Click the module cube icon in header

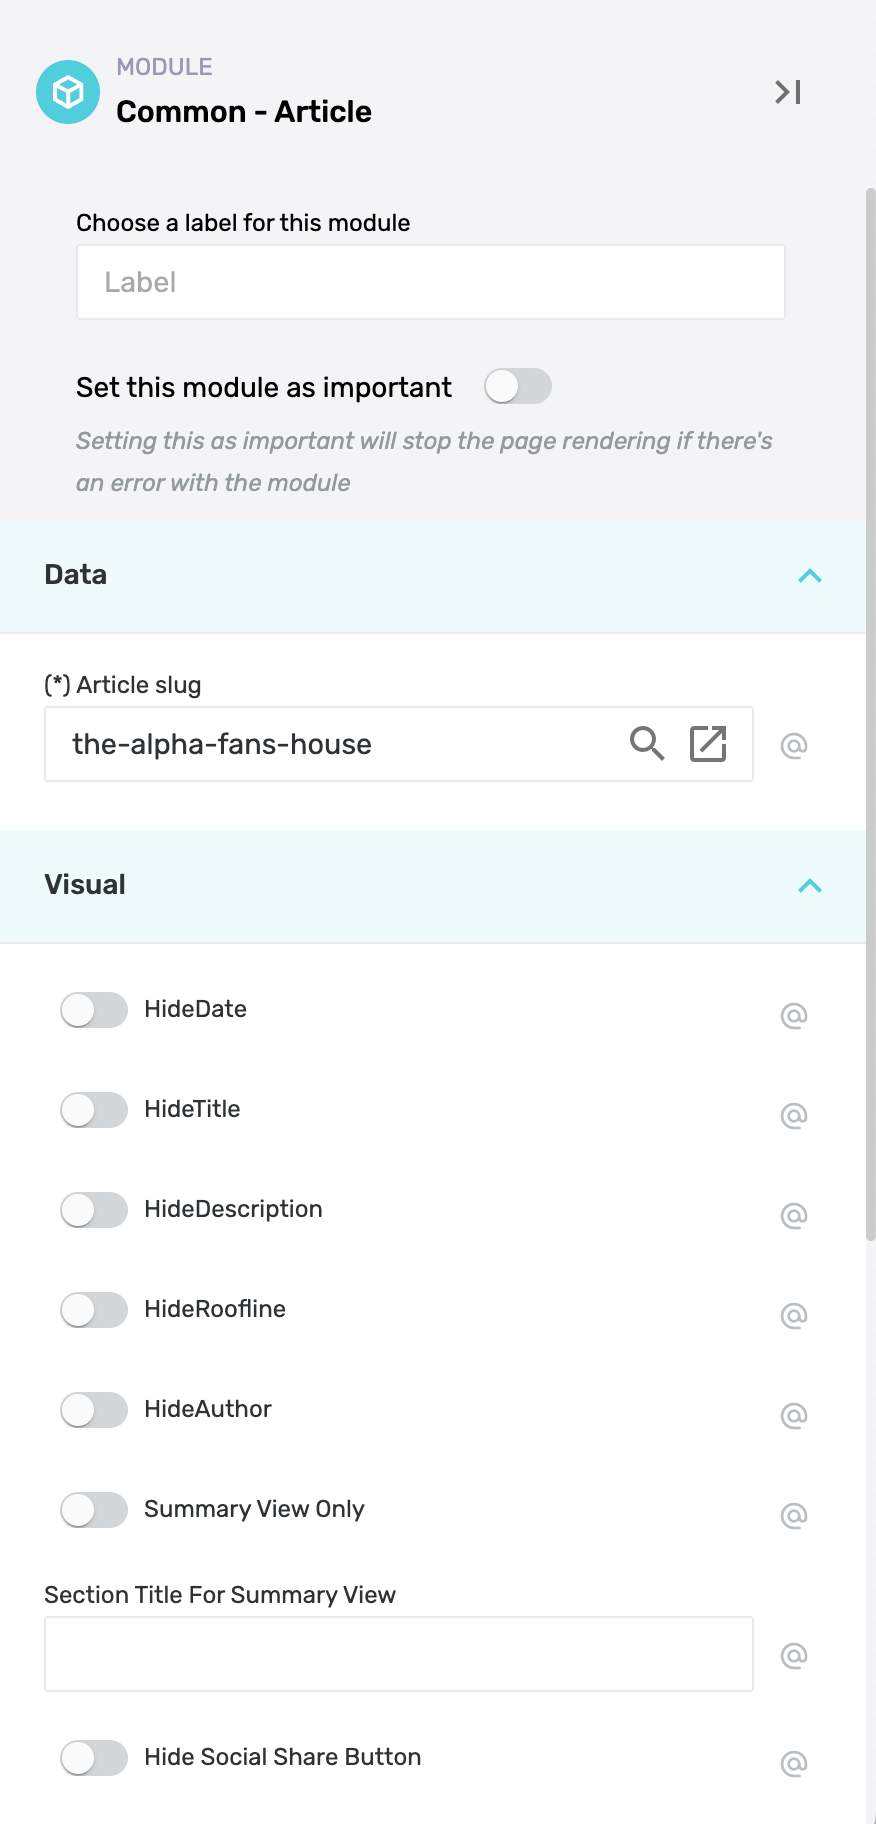pyautogui.click(x=68, y=92)
